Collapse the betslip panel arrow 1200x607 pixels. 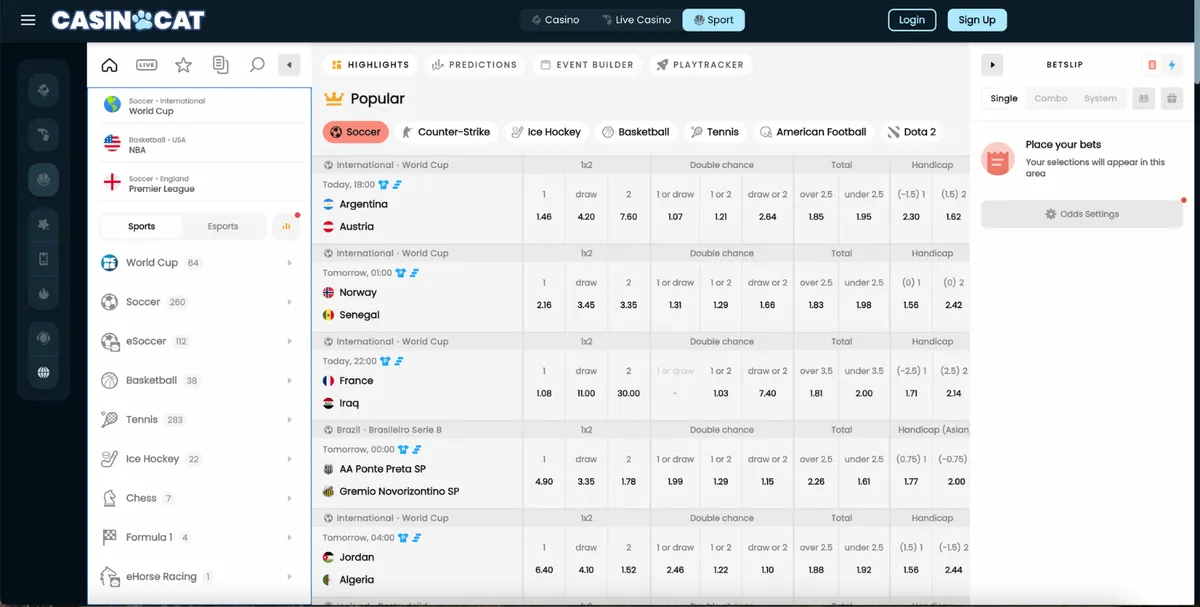click(992, 65)
